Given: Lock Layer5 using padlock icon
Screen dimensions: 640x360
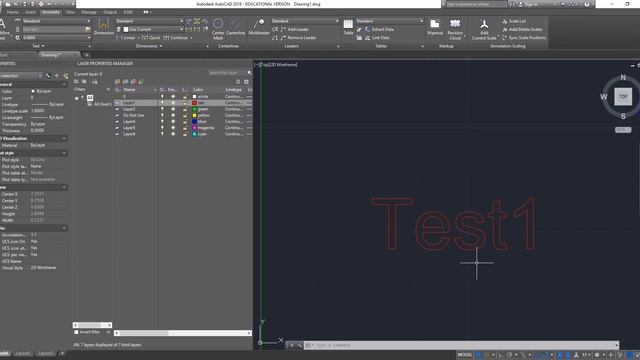Looking at the screenshot, I should pos(184,128).
